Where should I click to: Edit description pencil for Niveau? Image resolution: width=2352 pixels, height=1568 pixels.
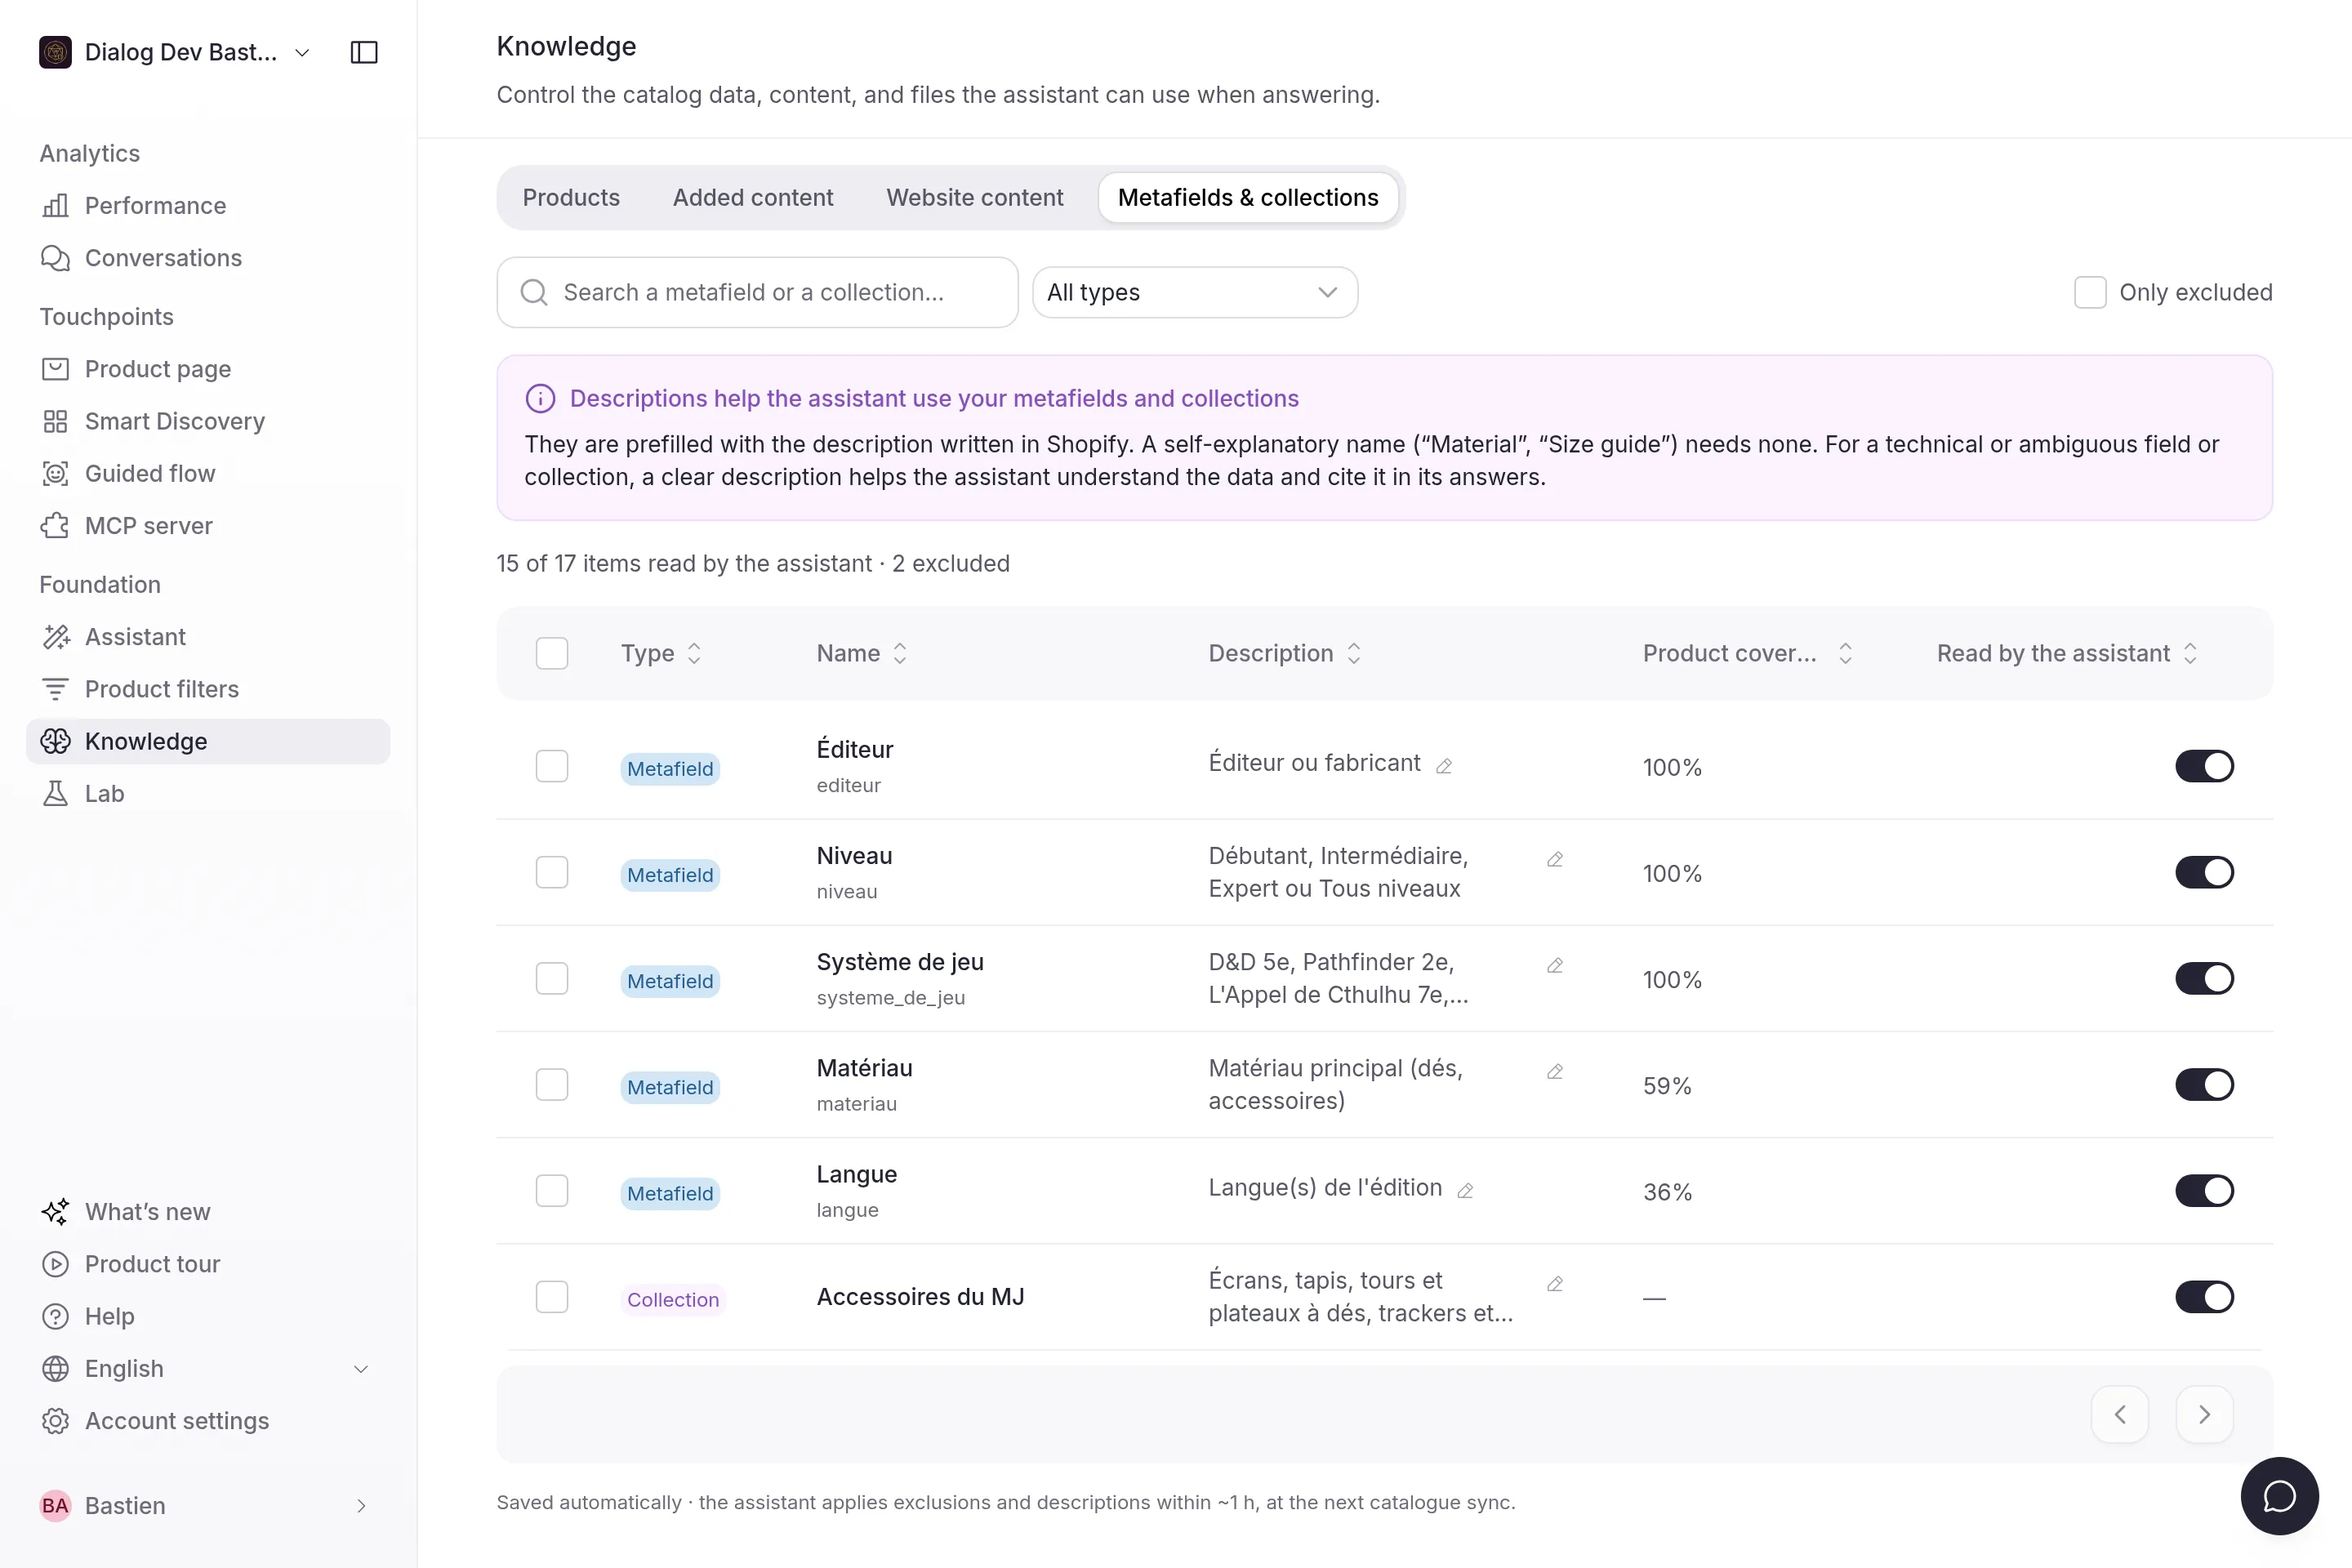[x=1555, y=859]
